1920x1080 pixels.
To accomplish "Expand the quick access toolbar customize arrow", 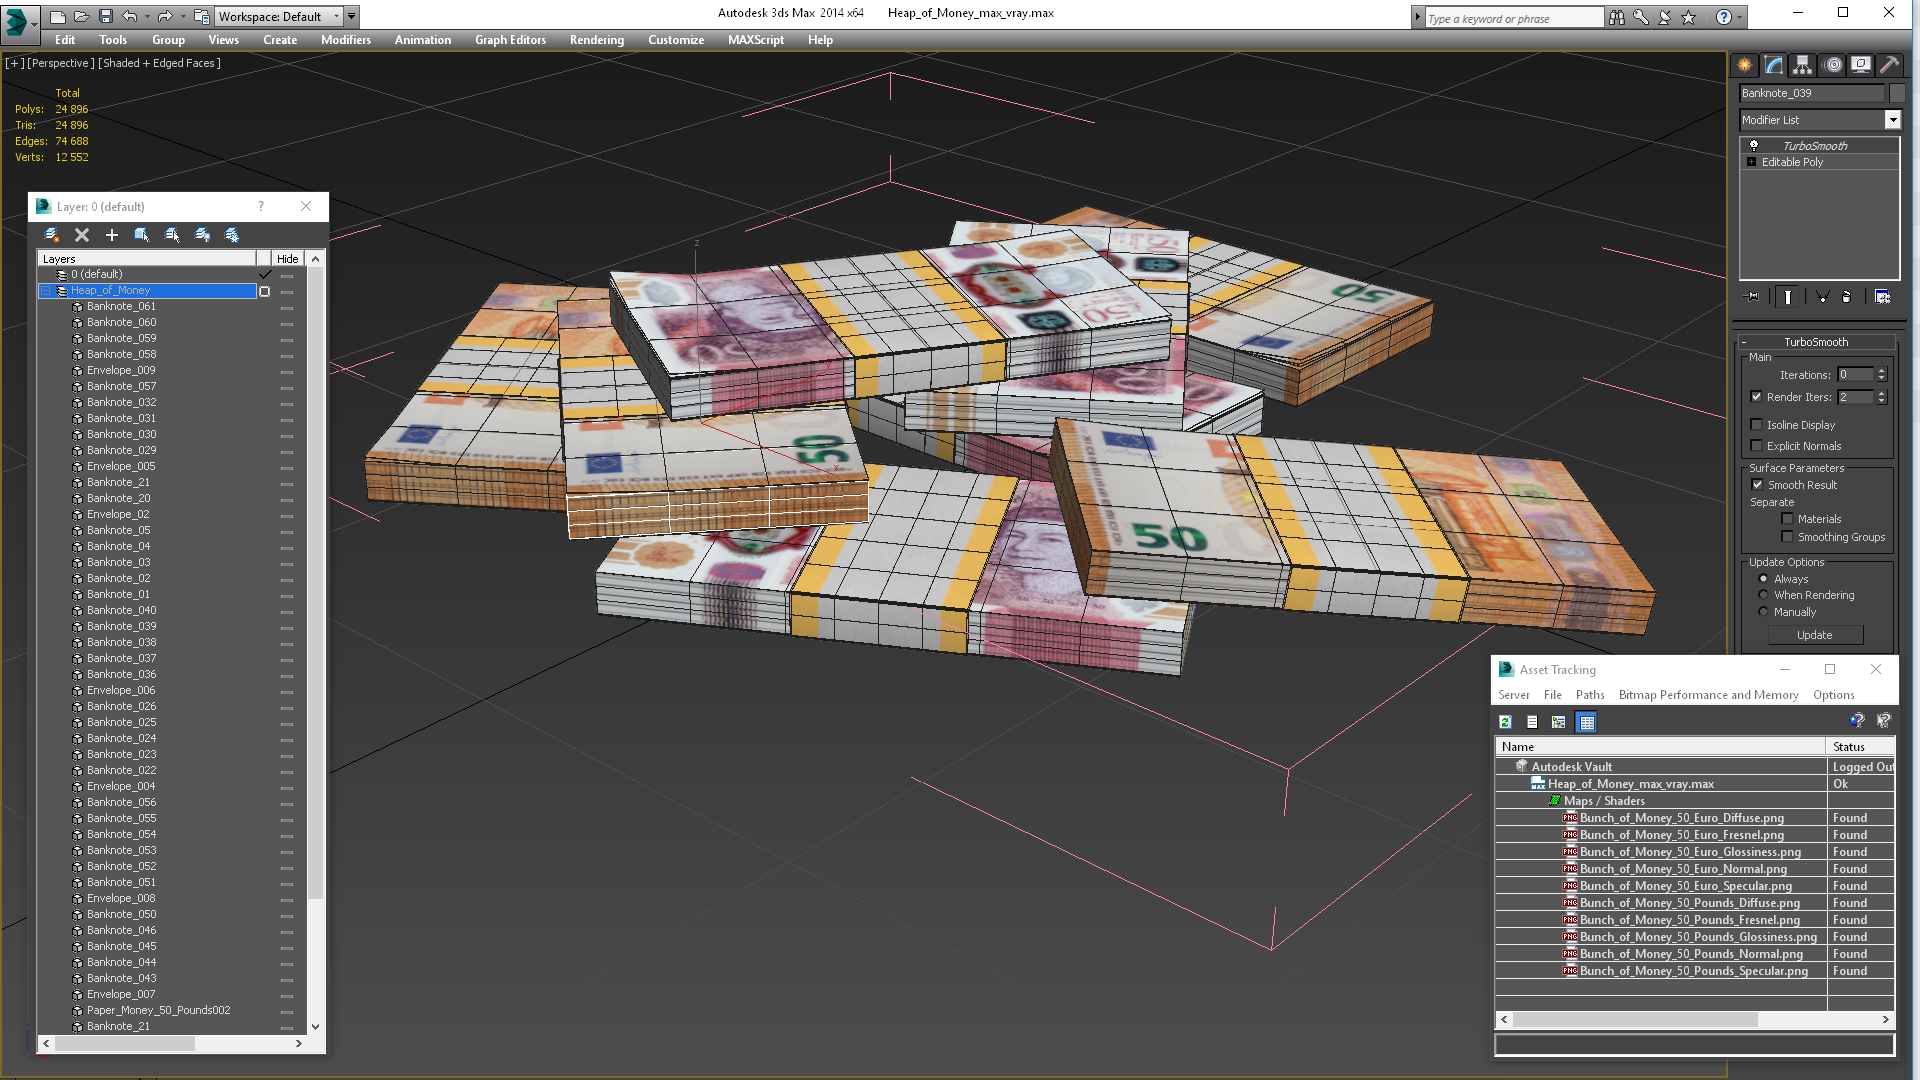I will coord(351,17).
